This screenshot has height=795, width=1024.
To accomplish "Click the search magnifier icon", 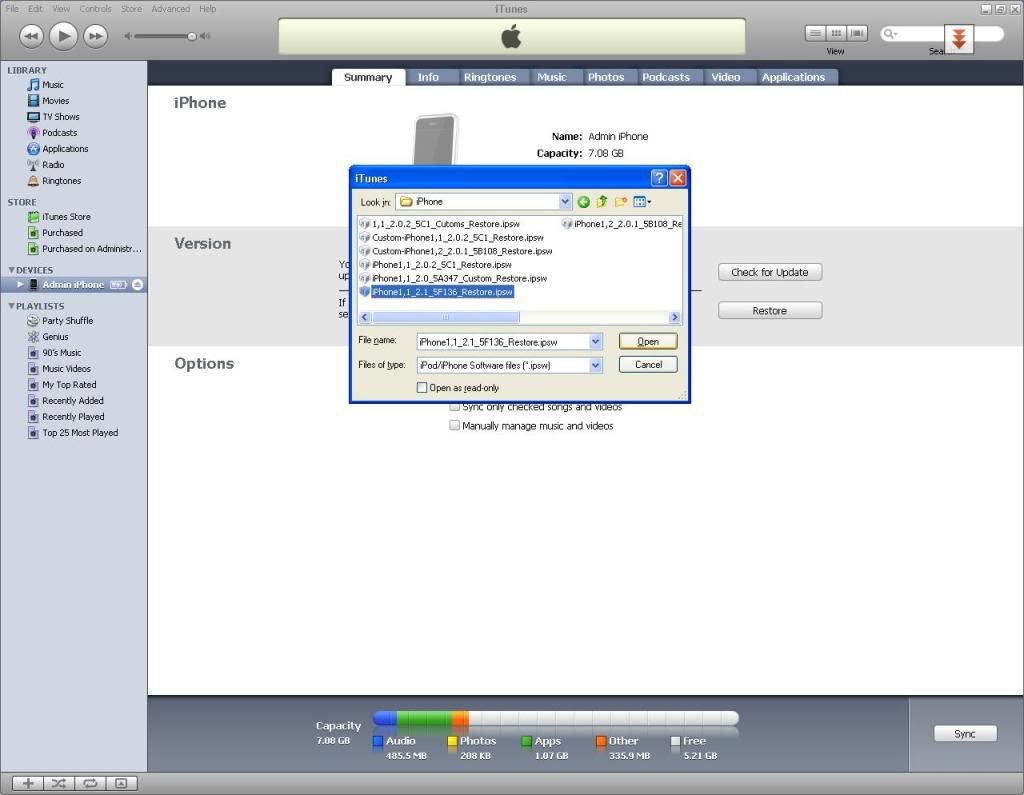I will (x=889, y=34).
